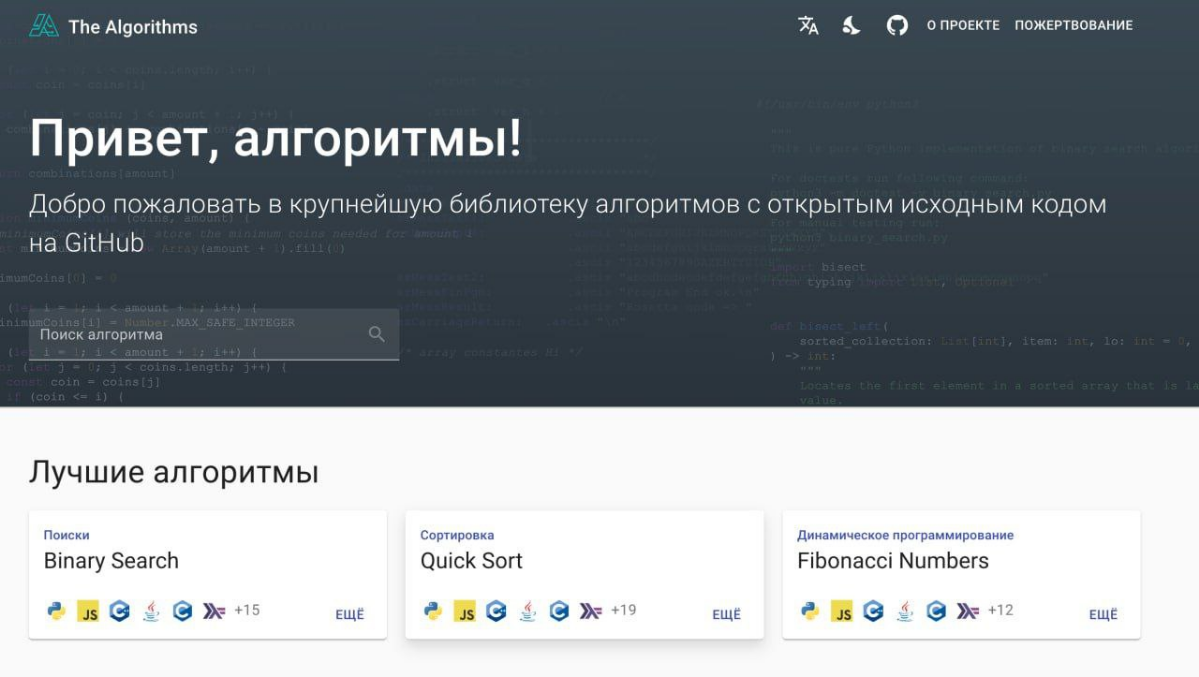Toggle dark mode with the moon icon
Image resolution: width=1199 pixels, height=677 pixels.
pyautogui.click(x=851, y=25)
